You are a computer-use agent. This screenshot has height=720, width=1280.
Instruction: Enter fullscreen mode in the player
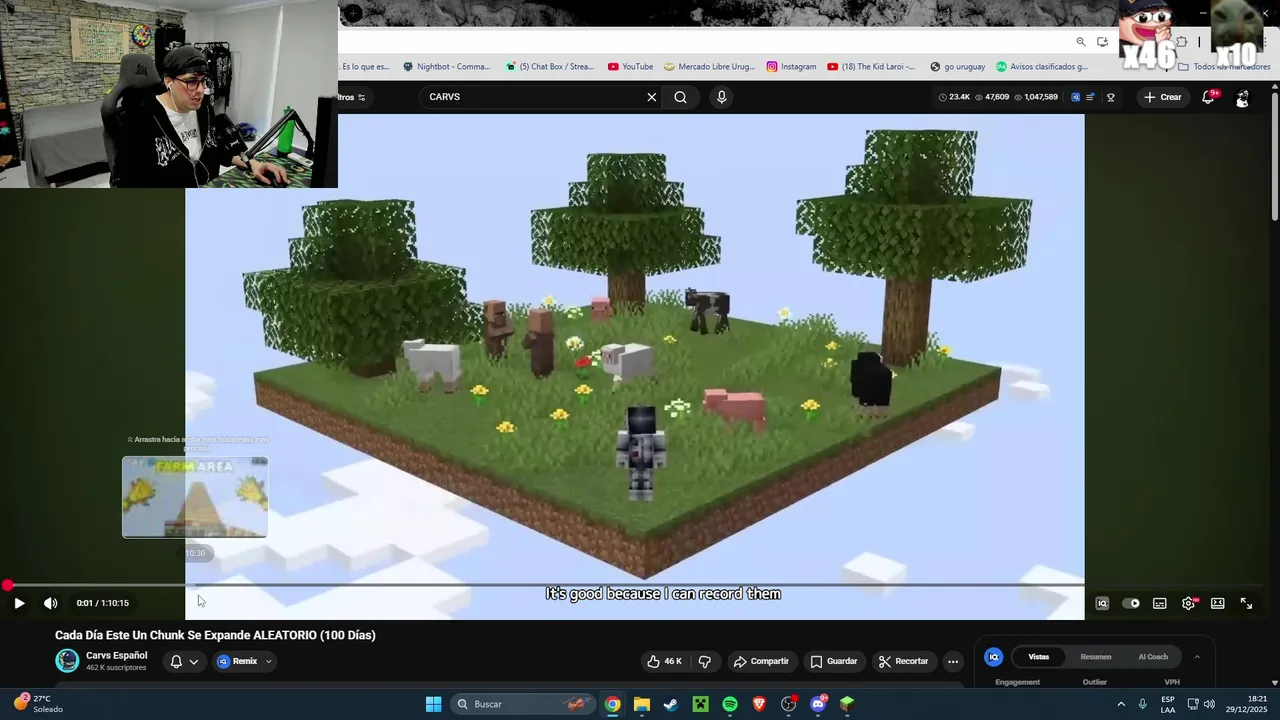coord(1247,603)
